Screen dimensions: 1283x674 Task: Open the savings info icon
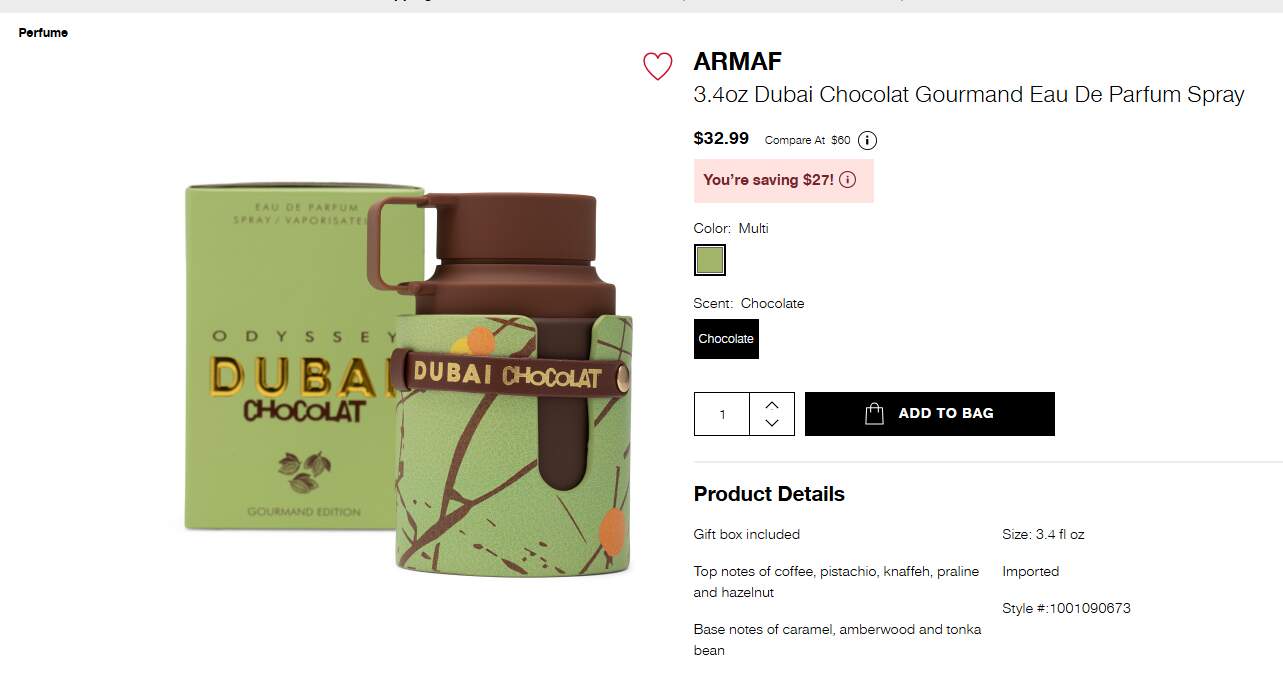pos(847,180)
